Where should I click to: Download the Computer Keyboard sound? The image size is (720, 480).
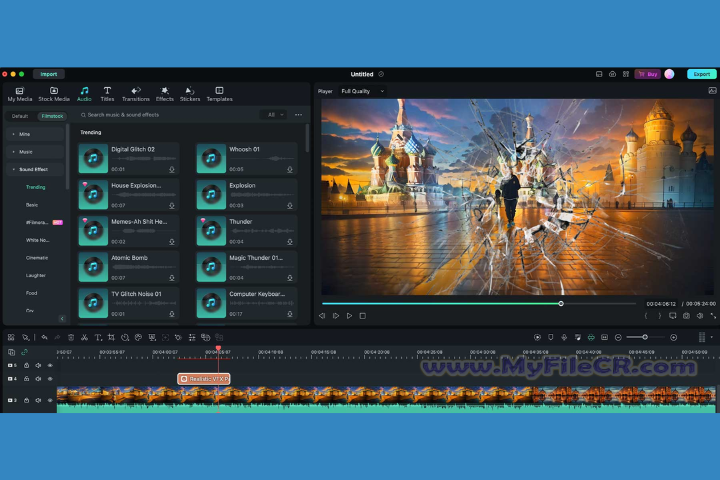coord(290,314)
